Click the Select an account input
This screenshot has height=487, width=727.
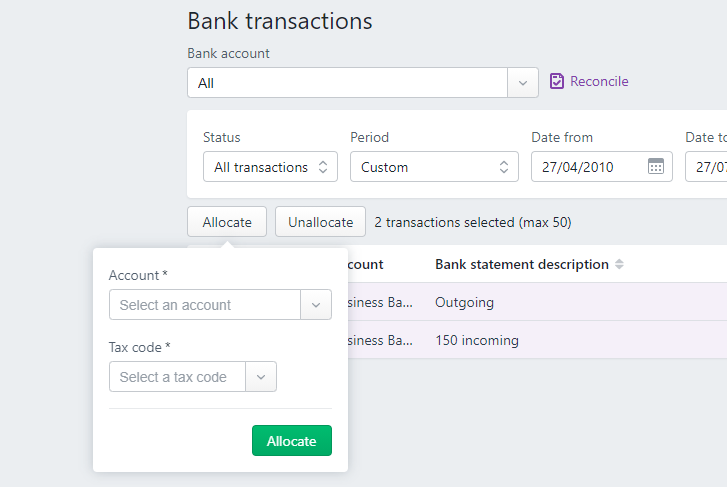205,305
